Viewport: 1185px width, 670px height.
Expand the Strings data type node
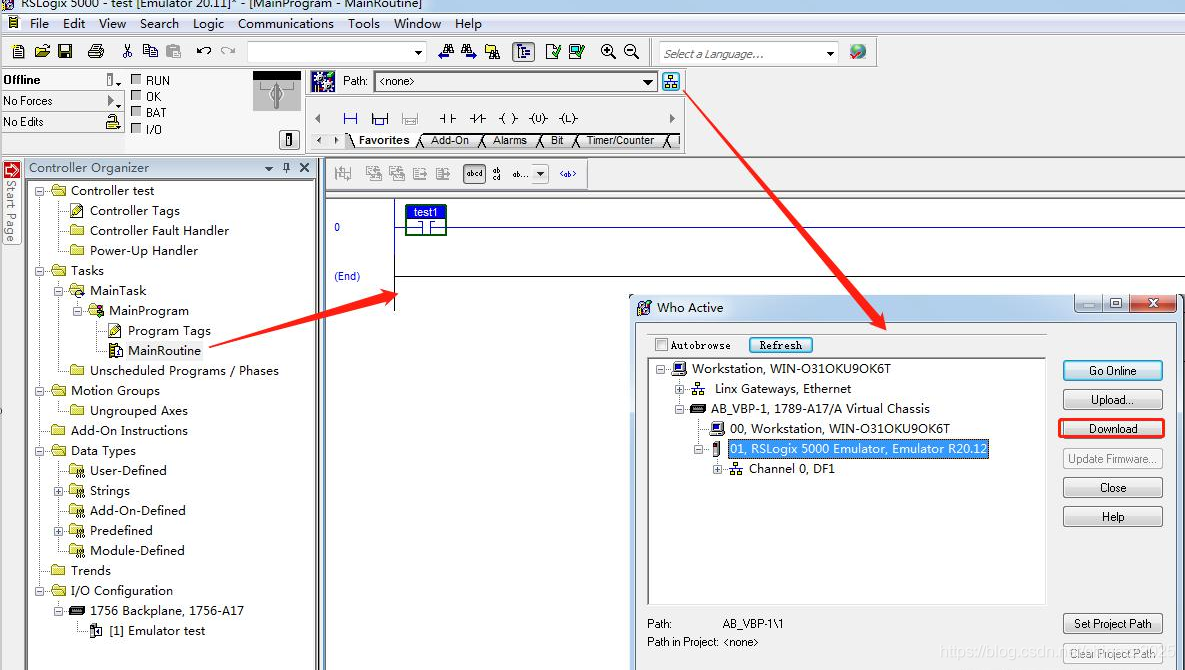pyautogui.click(x=58, y=491)
